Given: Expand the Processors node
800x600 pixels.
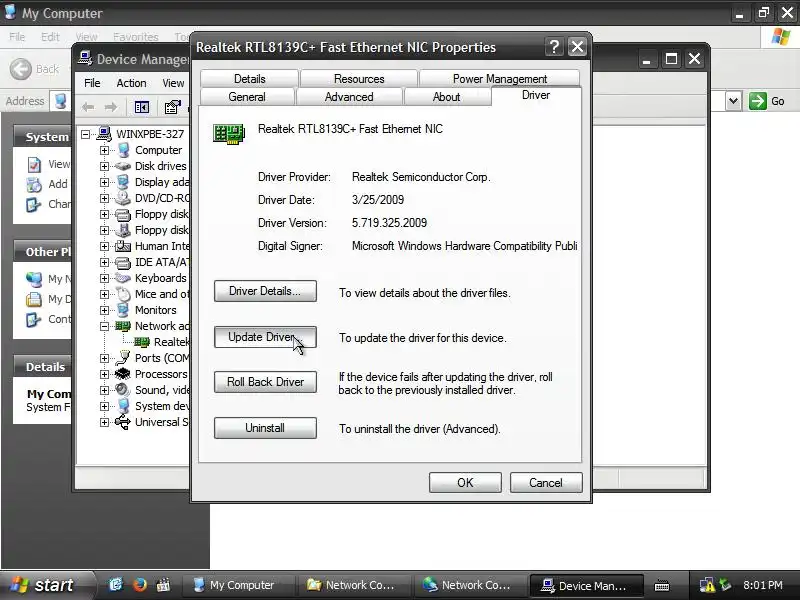Looking at the screenshot, I should pyautogui.click(x=104, y=374).
